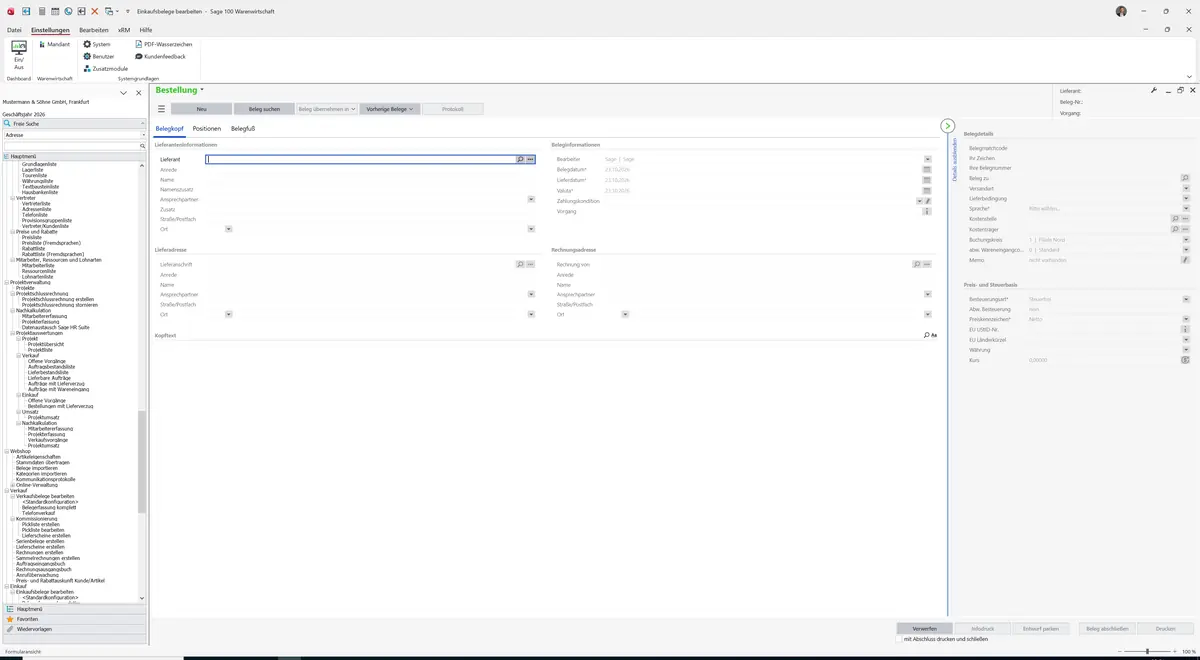Open the wrench tool in document header

tap(1154, 90)
